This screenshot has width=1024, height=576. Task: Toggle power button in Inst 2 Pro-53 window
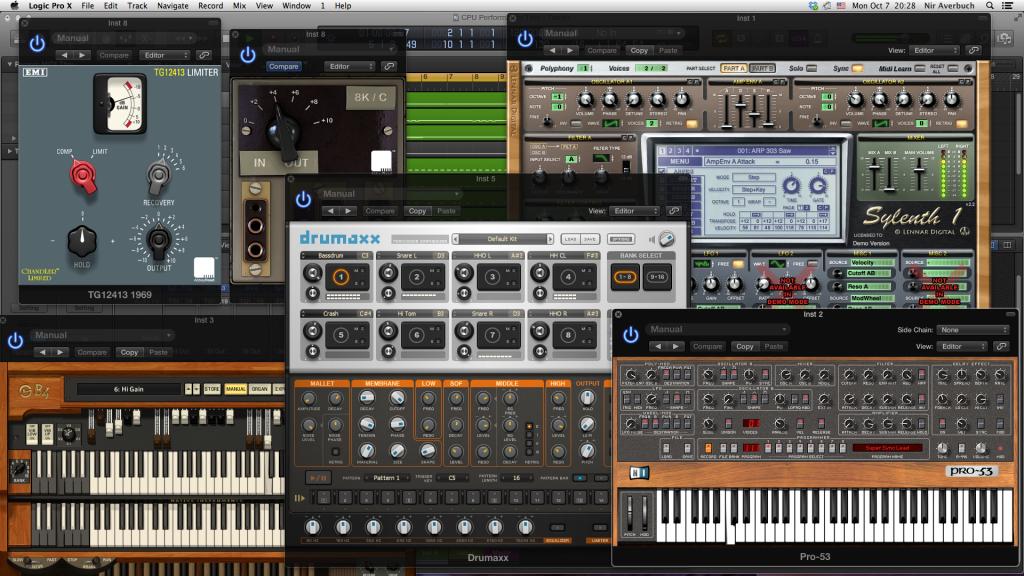click(x=630, y=335)
